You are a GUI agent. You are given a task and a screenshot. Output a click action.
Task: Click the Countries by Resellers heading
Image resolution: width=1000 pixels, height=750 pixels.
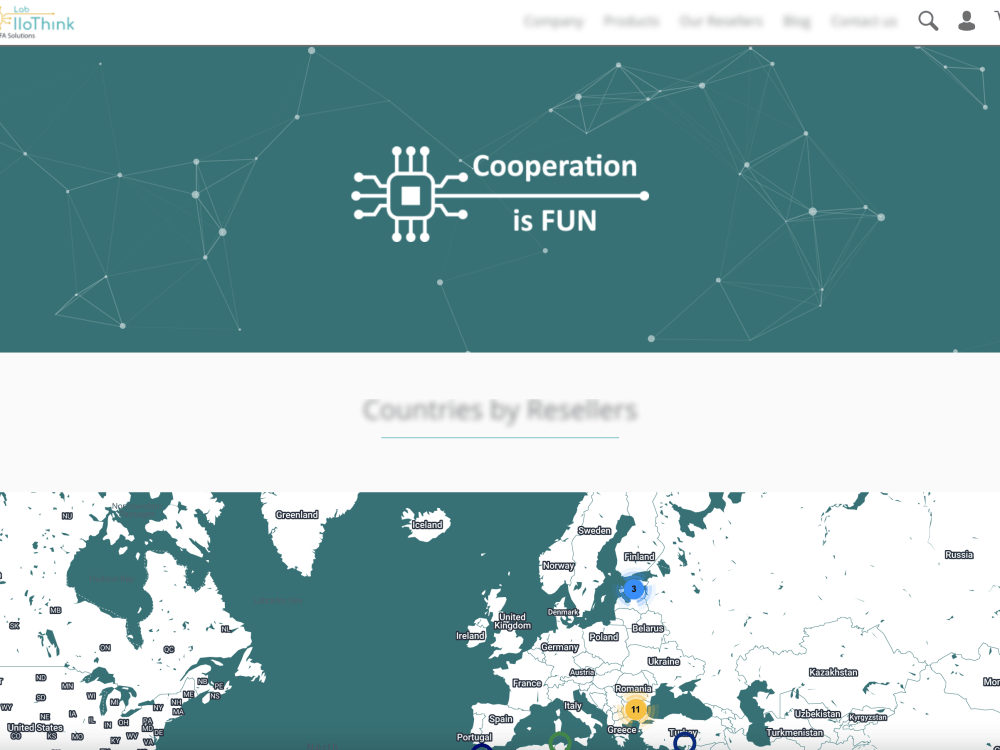(x=500, y=410)
